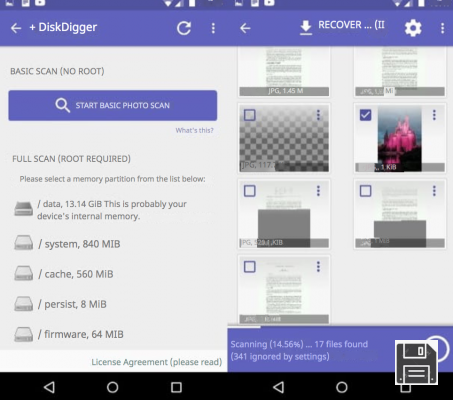Tap the left phone's Android back button
Screen dimensions: 453x400
click(49, 387)
